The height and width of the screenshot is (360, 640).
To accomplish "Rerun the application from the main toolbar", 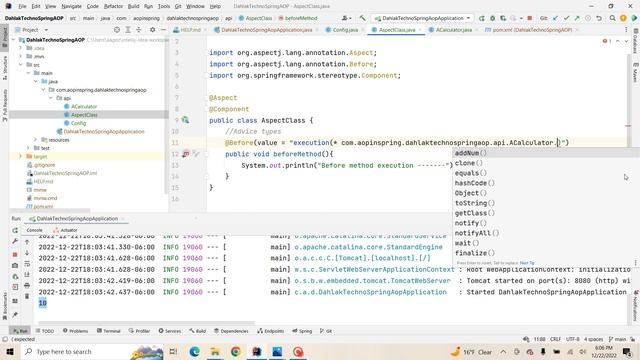I will (x=482, y=18).
